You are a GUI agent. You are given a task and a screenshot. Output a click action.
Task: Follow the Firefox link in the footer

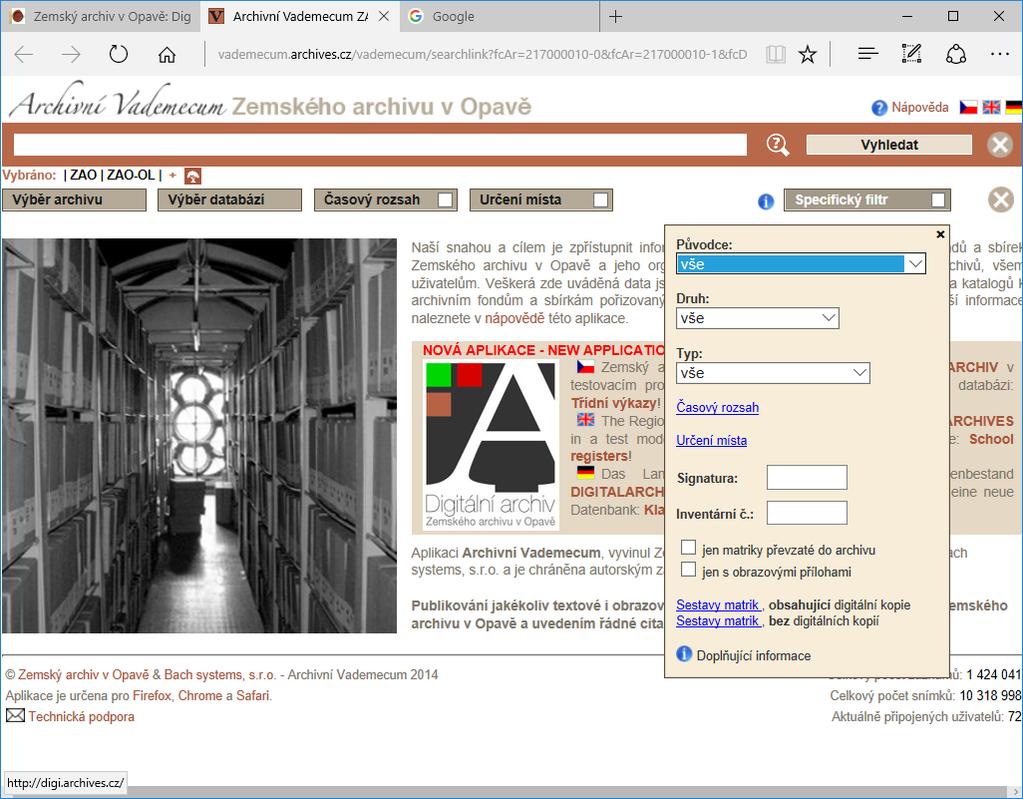tap(152, 695)
